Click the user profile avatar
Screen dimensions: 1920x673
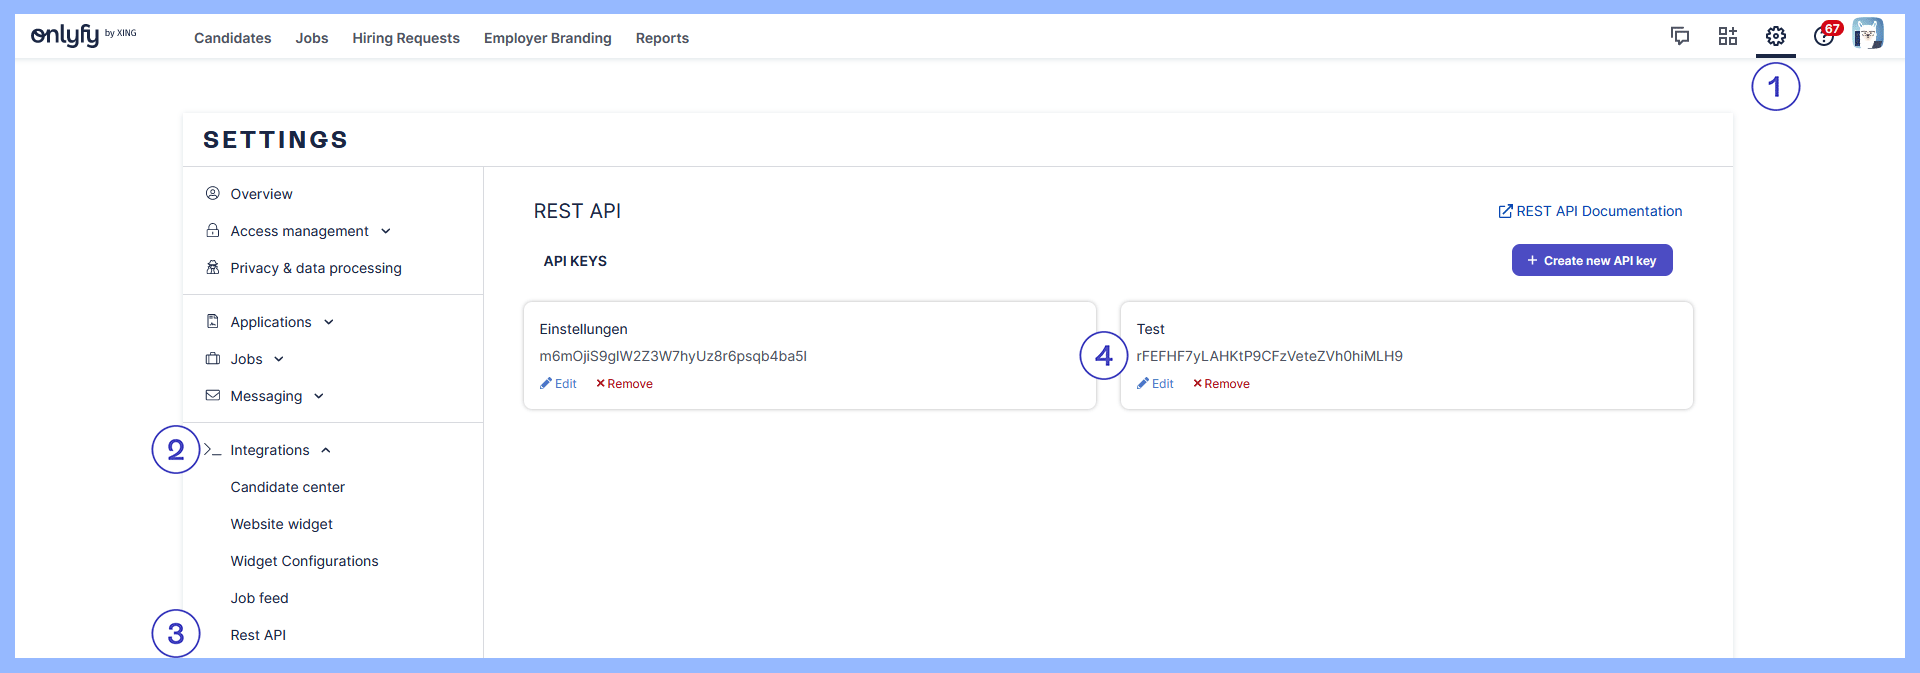pyautogui.click(x=1867, y=34)
